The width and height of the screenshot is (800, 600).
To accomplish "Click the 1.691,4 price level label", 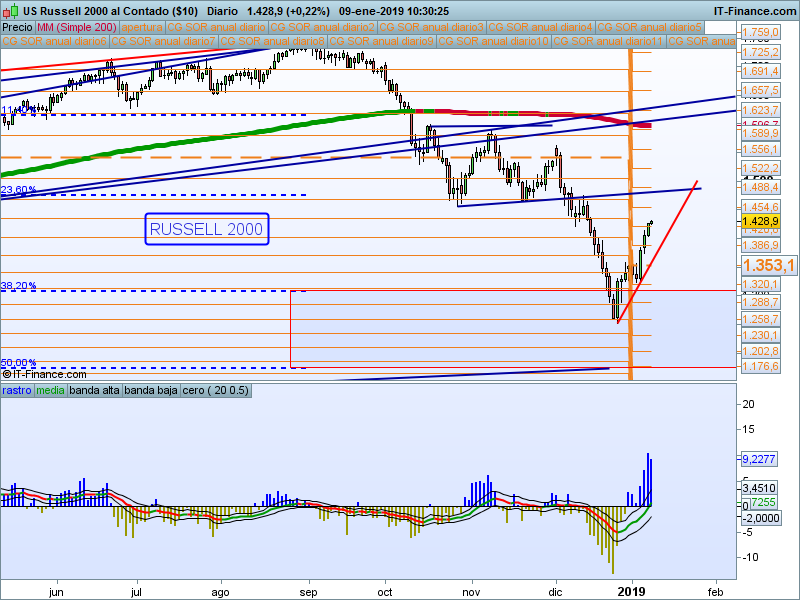I will pyautogui.click(x=760, y=71).
